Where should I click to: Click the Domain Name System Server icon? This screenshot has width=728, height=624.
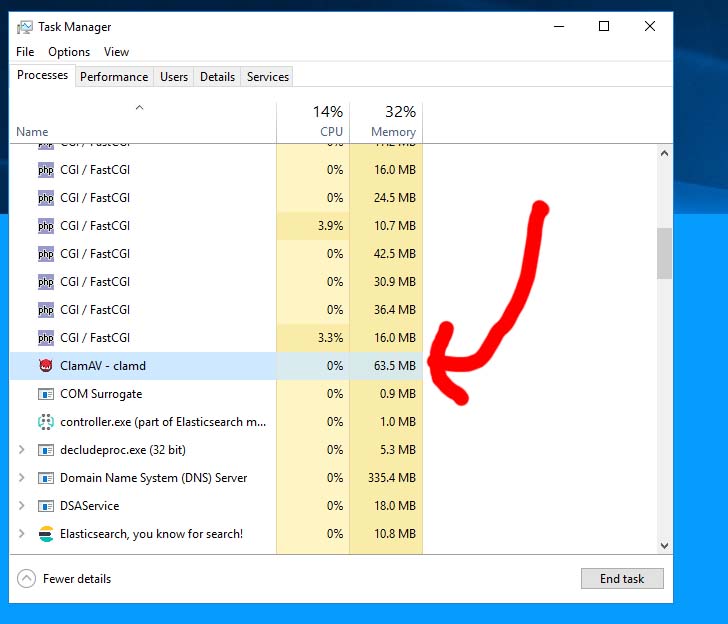point(45,478)
